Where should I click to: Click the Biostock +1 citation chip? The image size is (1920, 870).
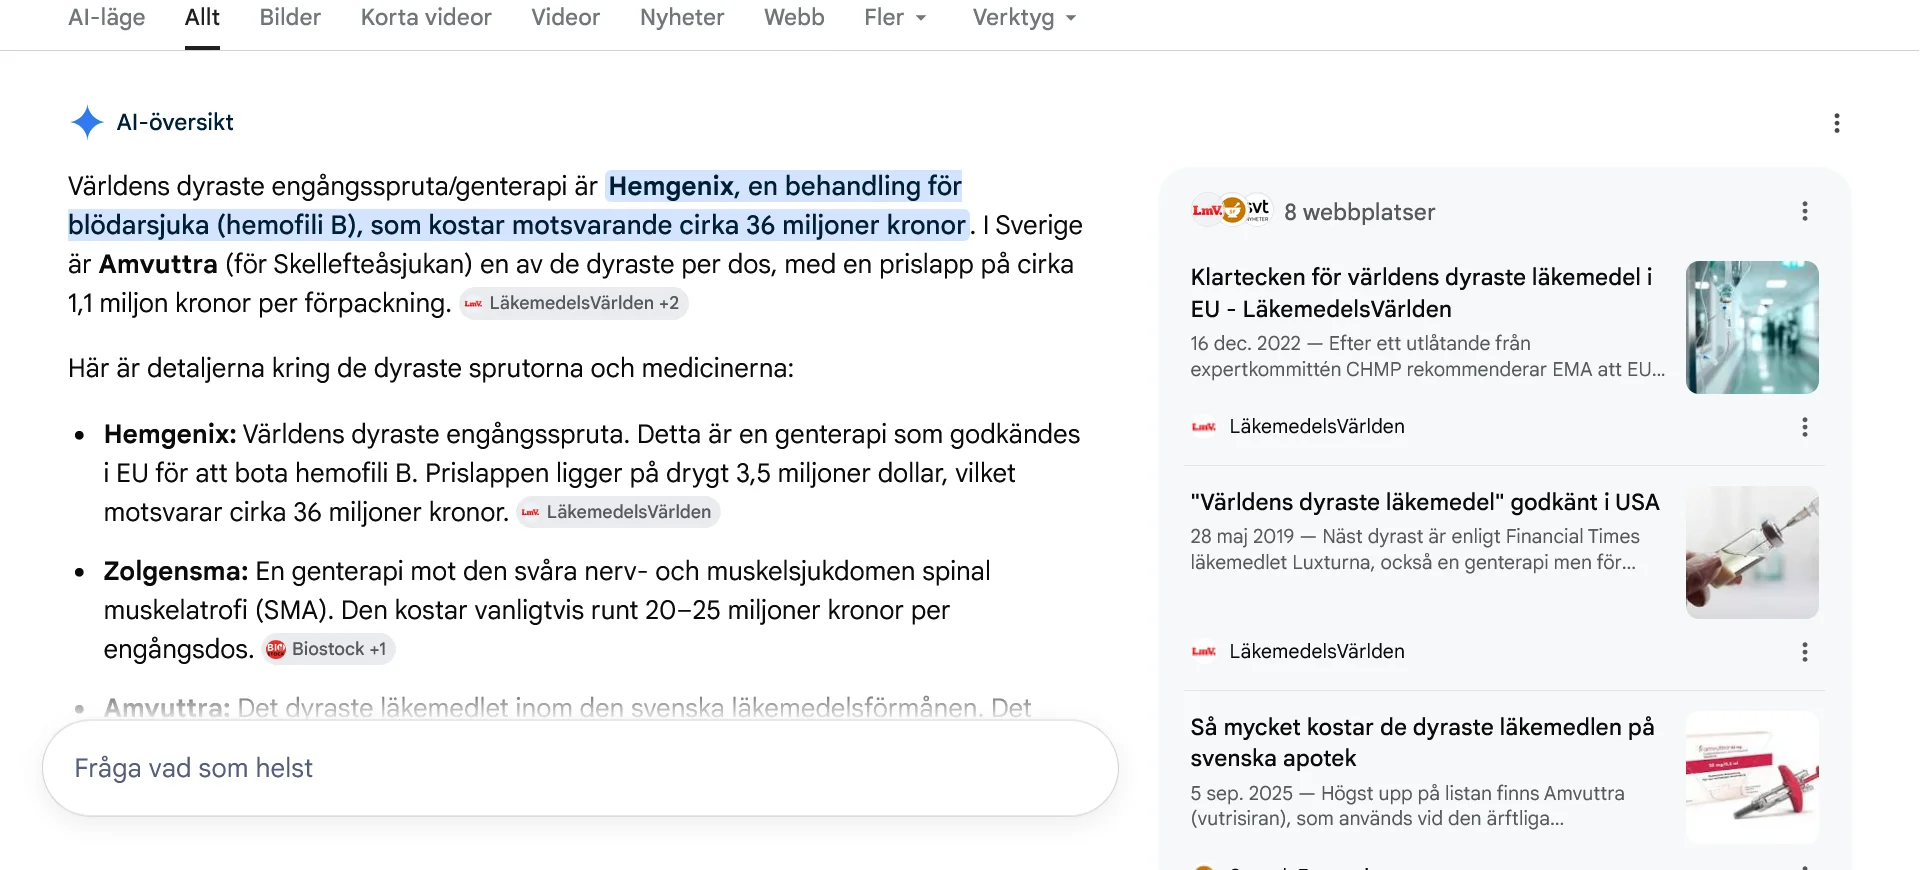[329, 649]
